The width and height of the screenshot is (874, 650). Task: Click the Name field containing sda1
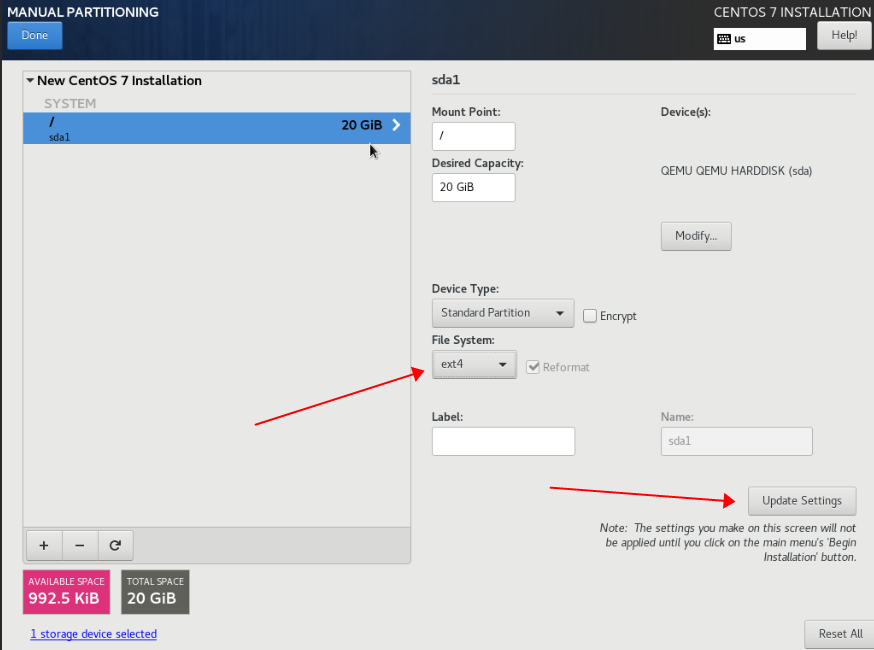tap(736, 442)
